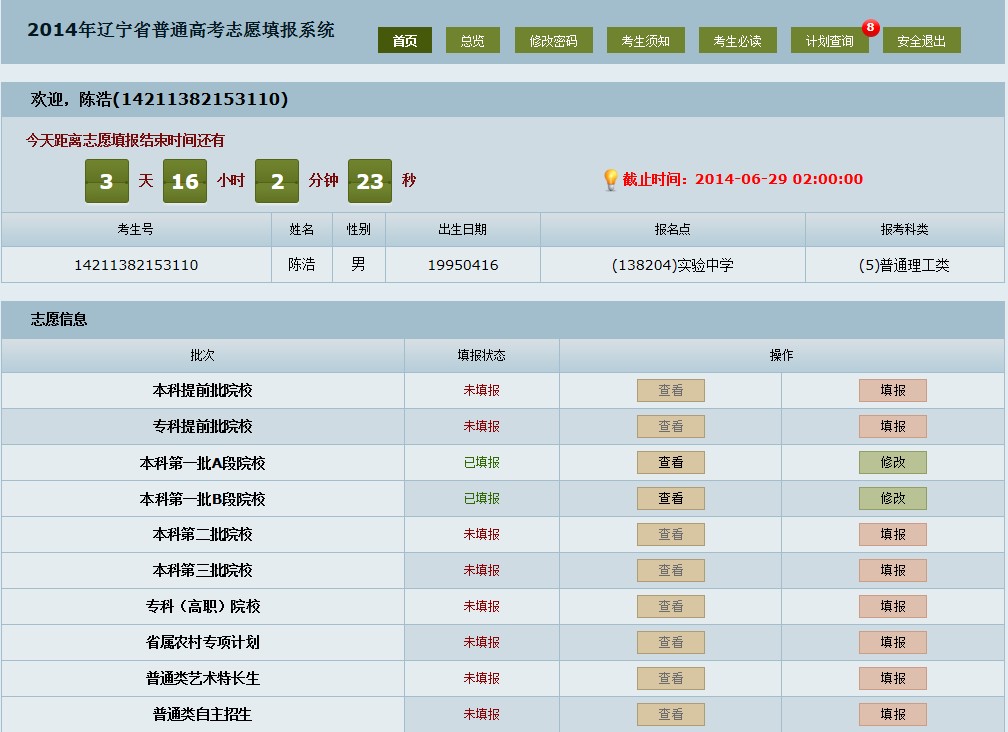The width and height of the screenshot is (1008, 732).
Task: Click 填报 for 普通类自主招生
Action: pos(892,714)
